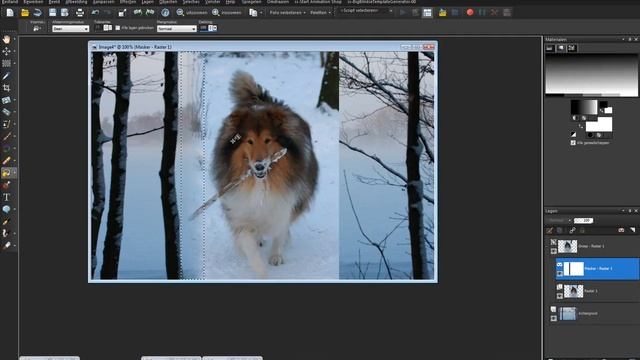This screenshot has height=360, width=640.
Task: Toggle visibility of Masker - Raster 1 layer
Action: [560, 273]
